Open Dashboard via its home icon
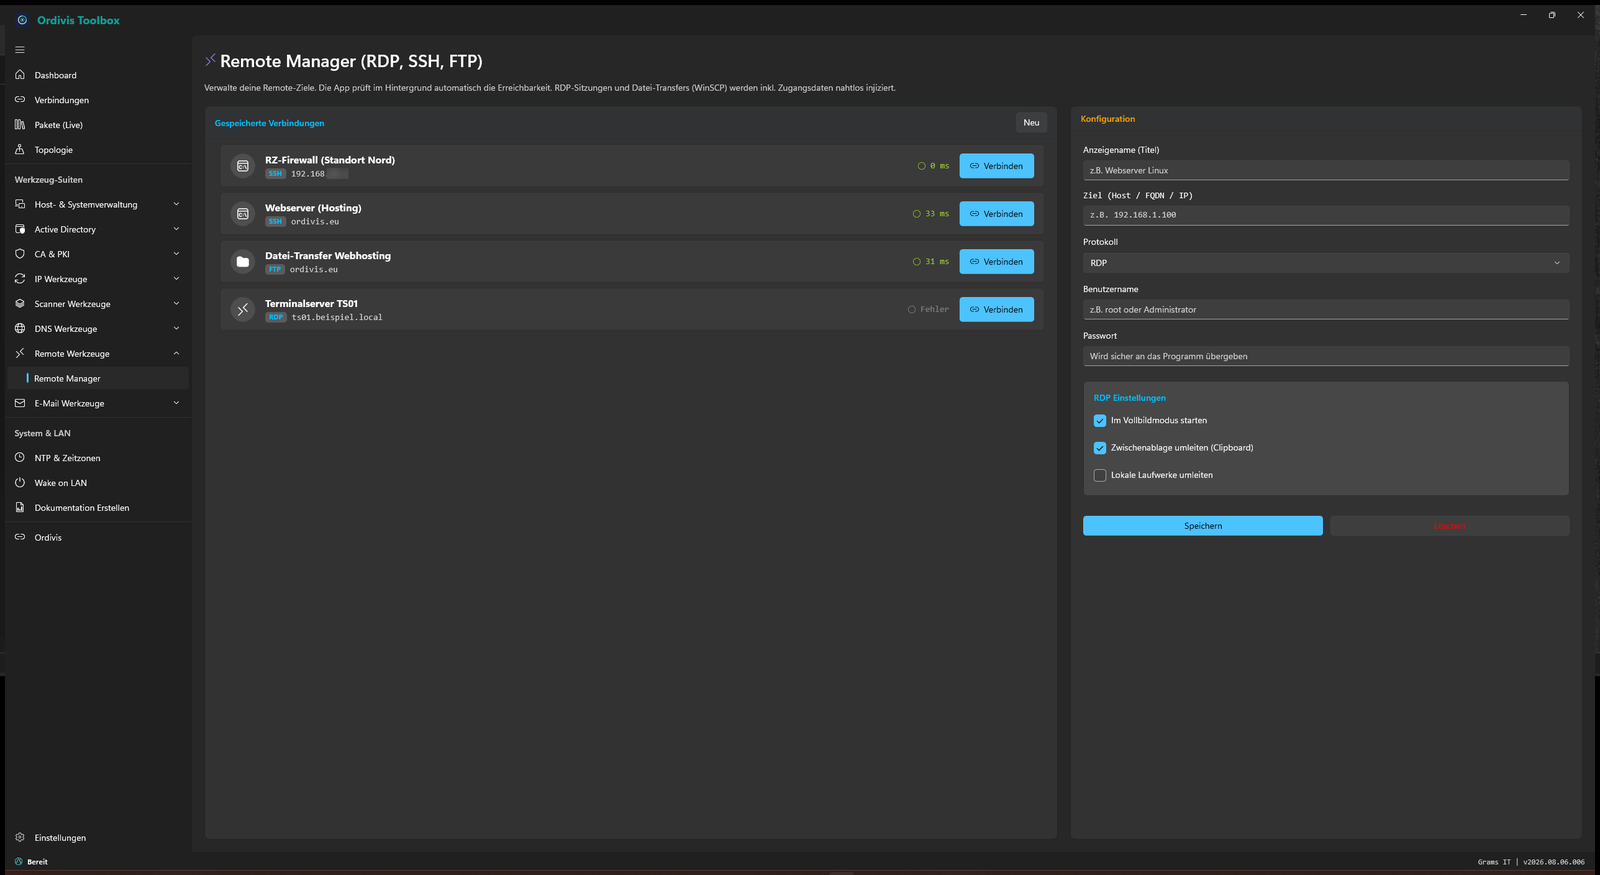This screenshot has height=875, width=1600. pos(20,75)
